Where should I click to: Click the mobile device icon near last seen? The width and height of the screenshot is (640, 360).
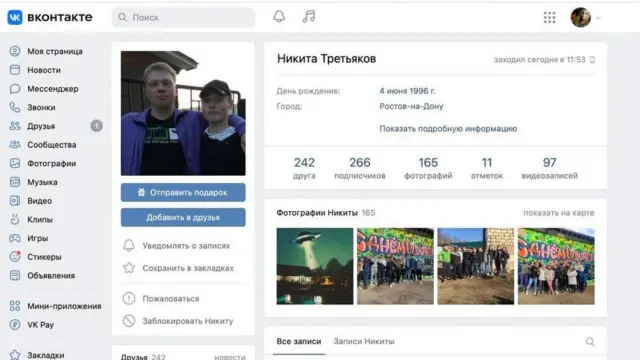(593, 60)
